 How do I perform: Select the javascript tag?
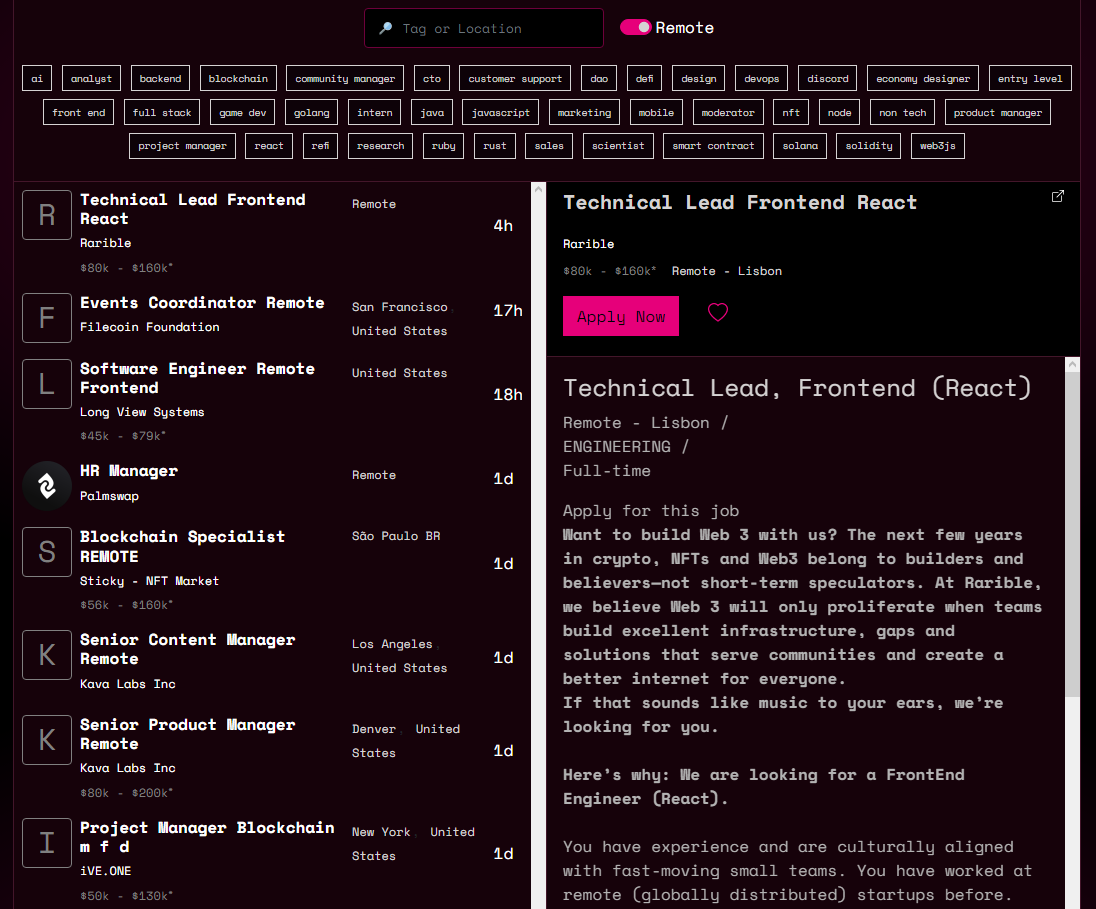coord(500,112)
